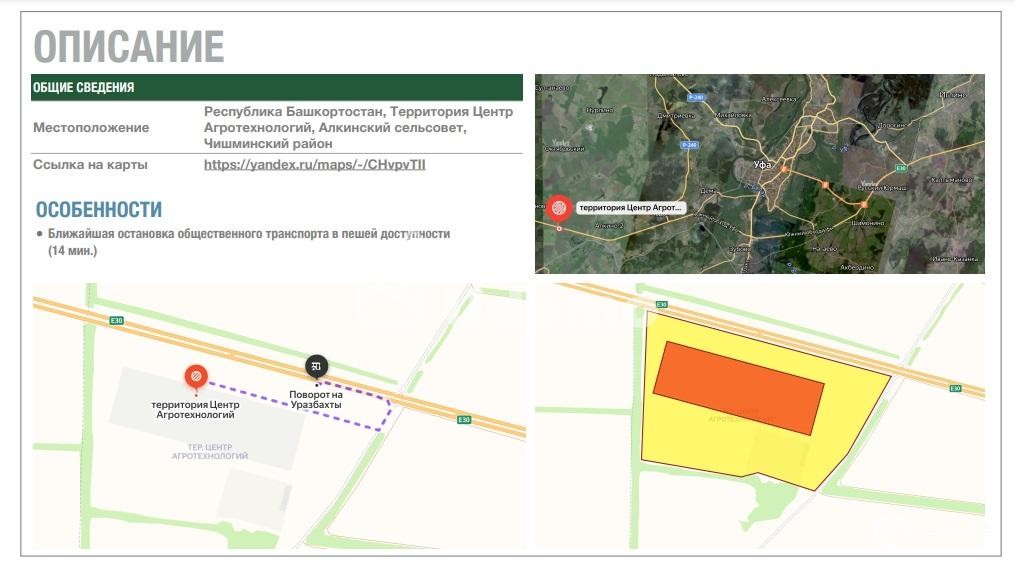
Task: Click the 'Местоположение' row label
Action: 91,128
